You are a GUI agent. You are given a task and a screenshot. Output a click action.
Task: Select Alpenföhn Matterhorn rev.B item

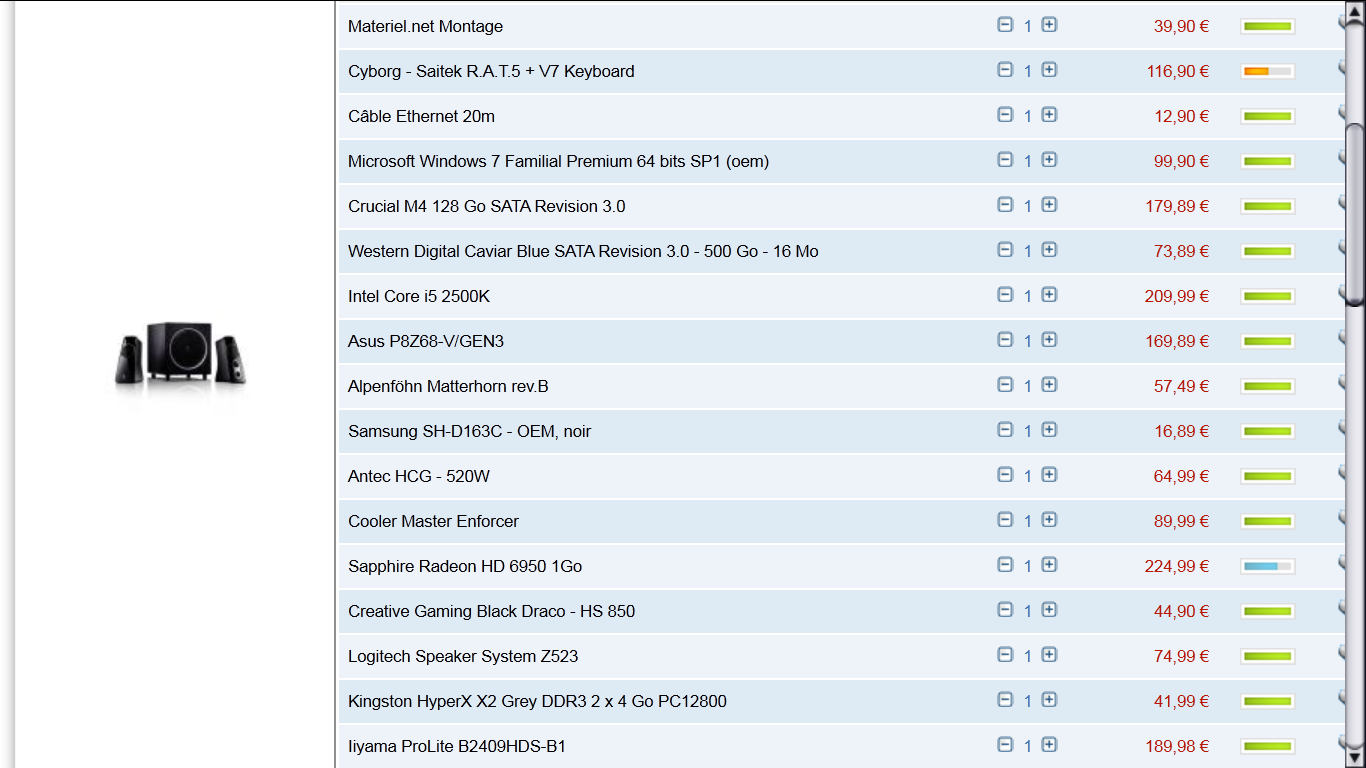coord(448,386)
